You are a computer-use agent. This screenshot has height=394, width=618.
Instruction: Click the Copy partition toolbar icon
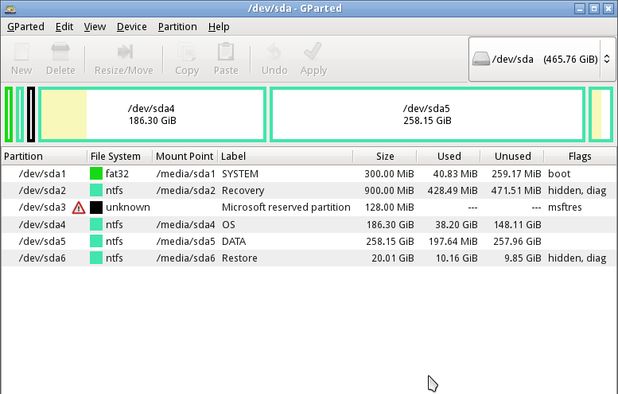(x=187, y=52)
